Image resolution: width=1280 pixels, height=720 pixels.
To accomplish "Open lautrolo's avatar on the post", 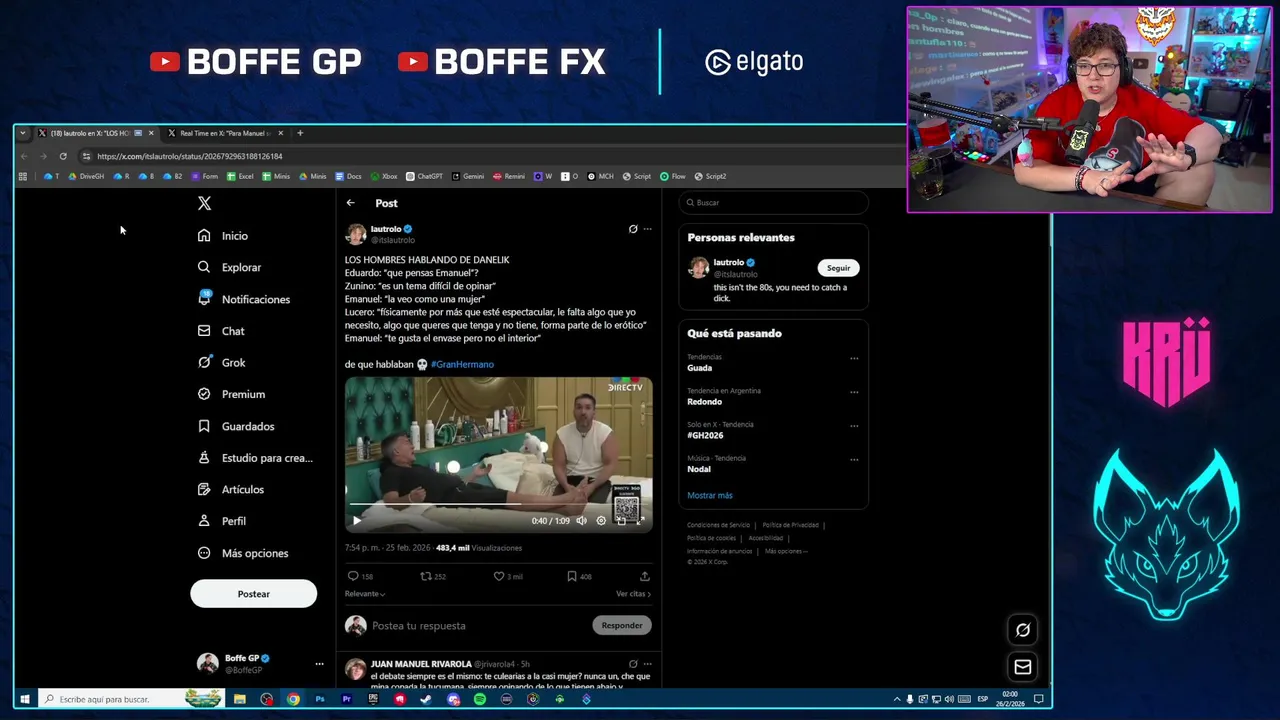I will pyautogui.click(x=355, y=234).
